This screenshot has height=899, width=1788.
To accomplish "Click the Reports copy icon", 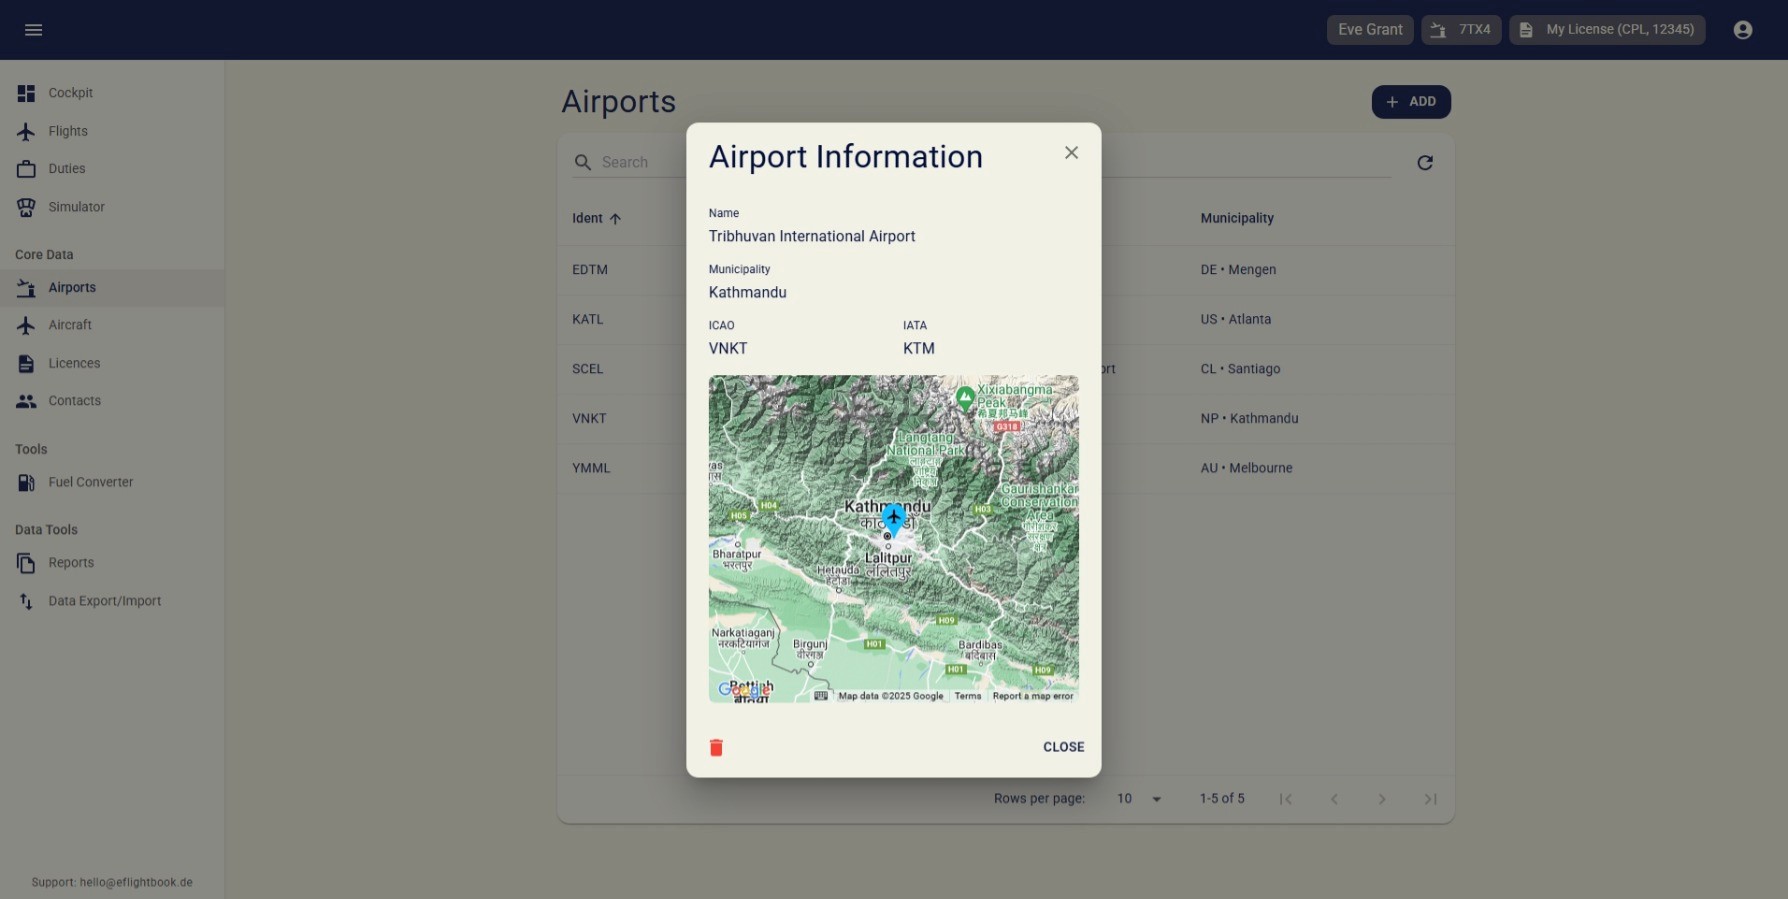I will [x=26, y=563].
